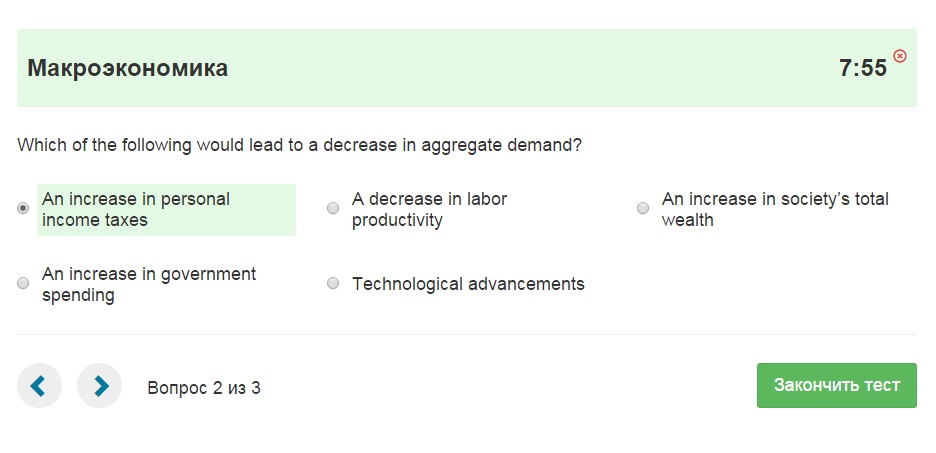
Task: Click the 'Technological advancements' answer label text
Action: [468, 284]
